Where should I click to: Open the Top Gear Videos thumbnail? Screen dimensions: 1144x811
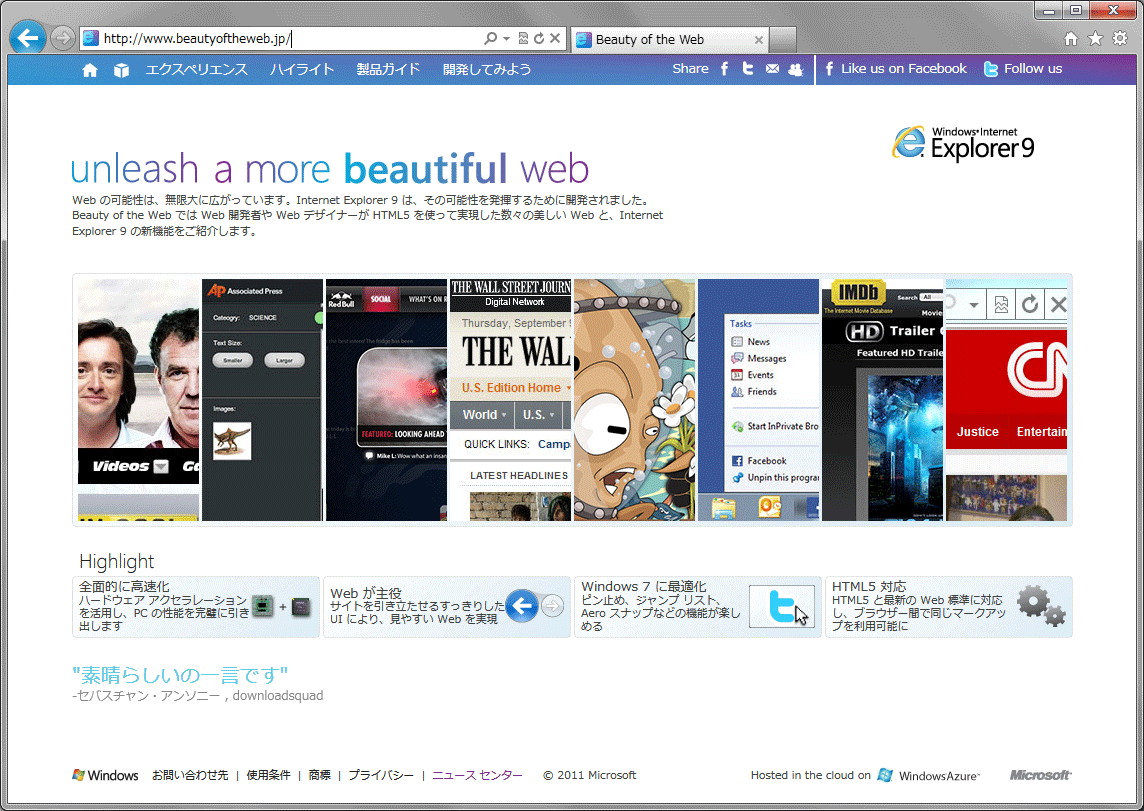click(139, 400)
